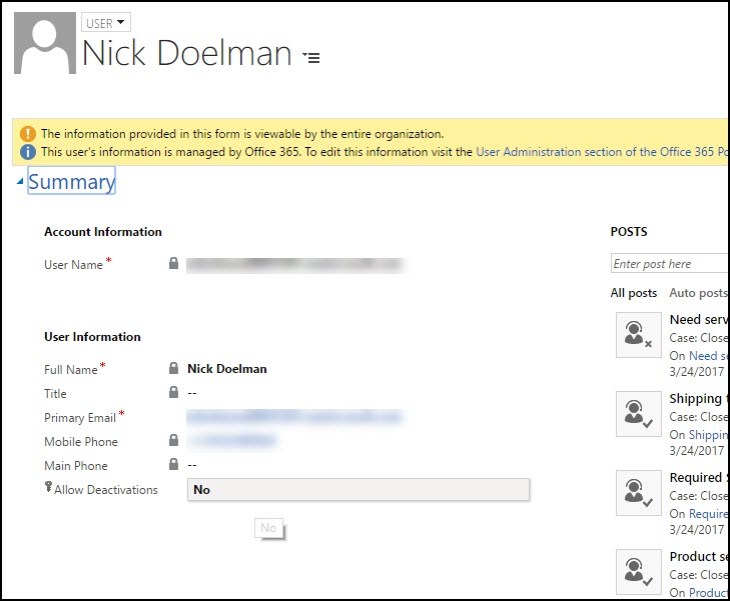The height and width of the screenshot is (601, 730).
Task: Click the blue information notification icon
Action: (x=28, y=152)
